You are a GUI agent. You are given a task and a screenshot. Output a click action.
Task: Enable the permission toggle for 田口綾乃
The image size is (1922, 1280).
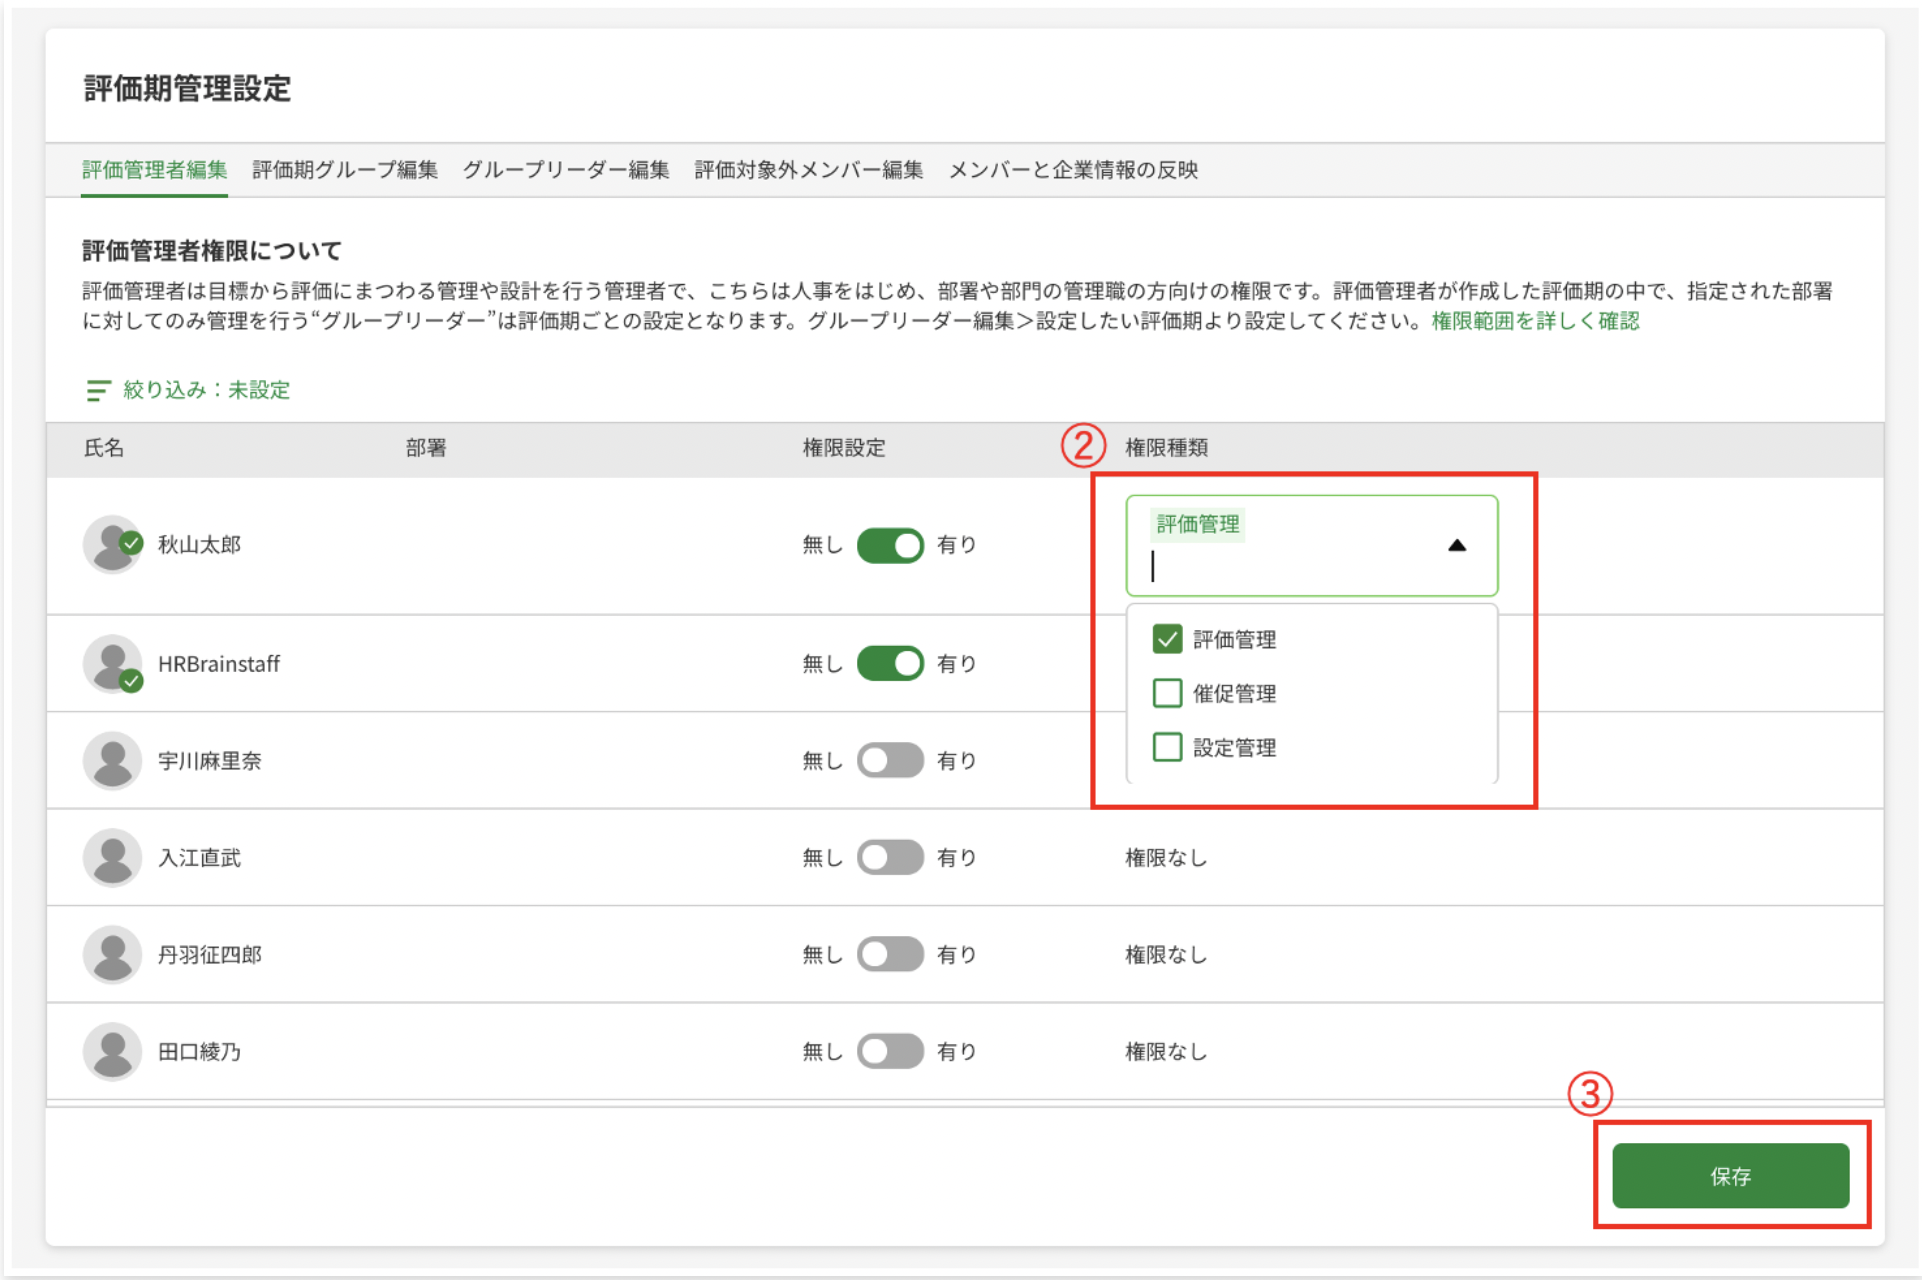pyautogui.click(x=889, y=1052)
